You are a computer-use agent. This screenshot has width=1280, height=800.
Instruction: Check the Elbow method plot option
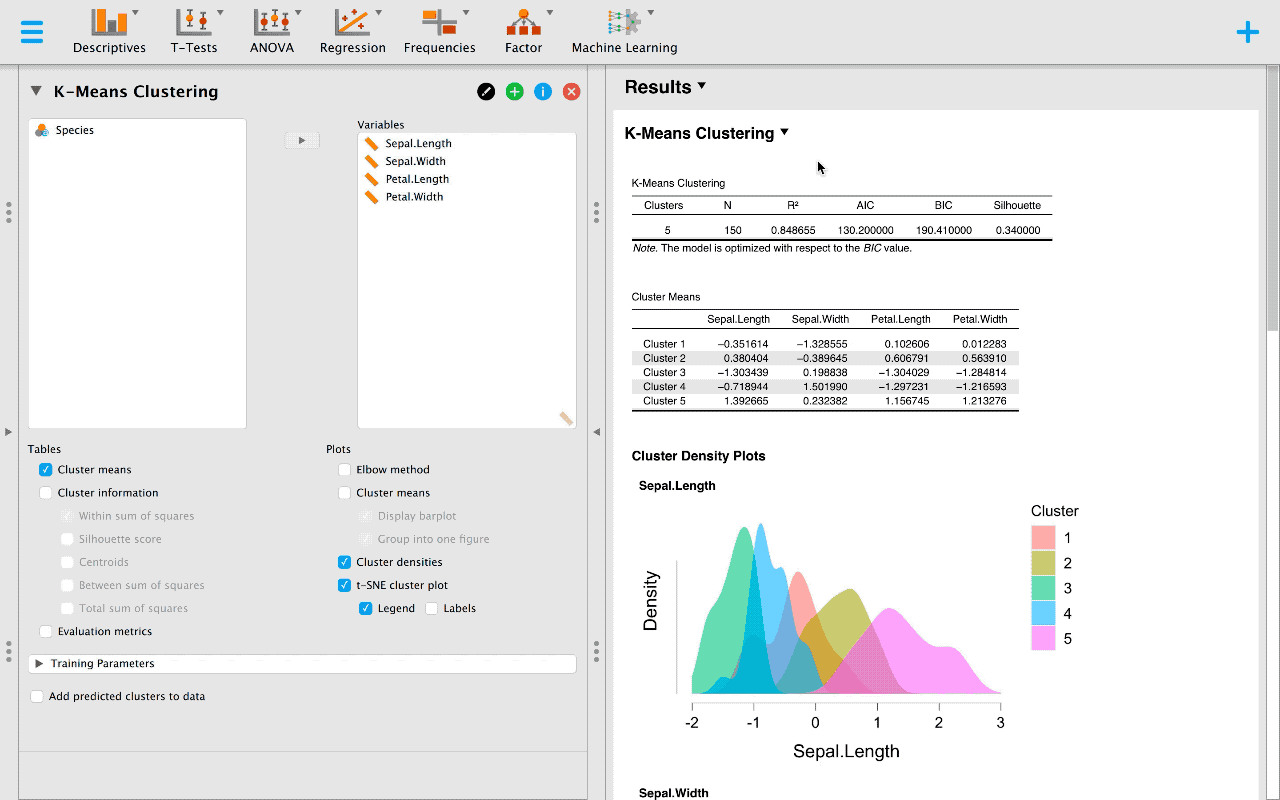pyautogui.click(x=344, y=469)
